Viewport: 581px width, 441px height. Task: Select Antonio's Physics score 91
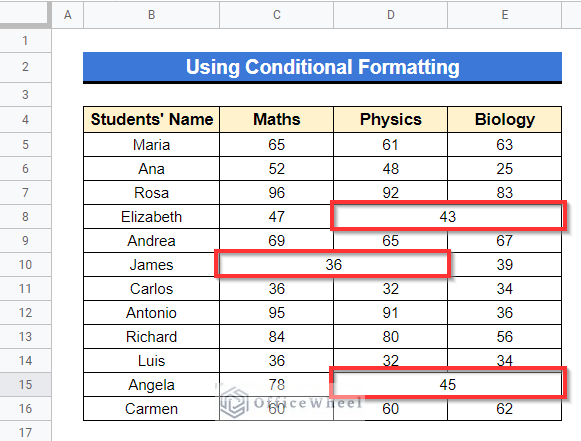[391, 312]
